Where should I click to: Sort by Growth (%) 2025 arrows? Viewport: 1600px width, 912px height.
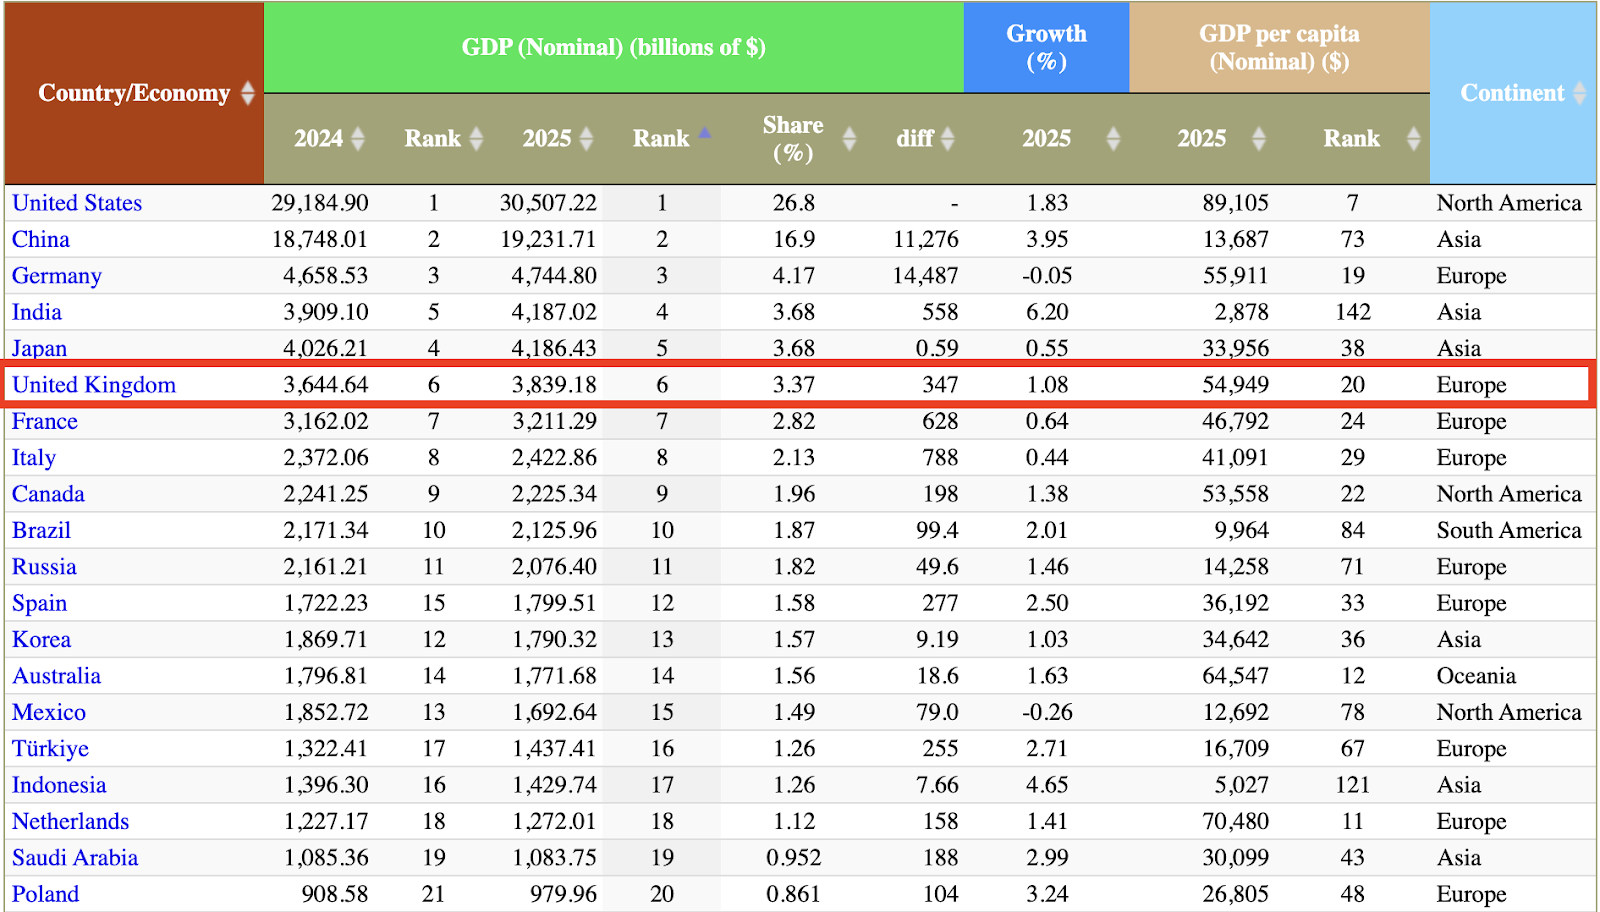1113,139
